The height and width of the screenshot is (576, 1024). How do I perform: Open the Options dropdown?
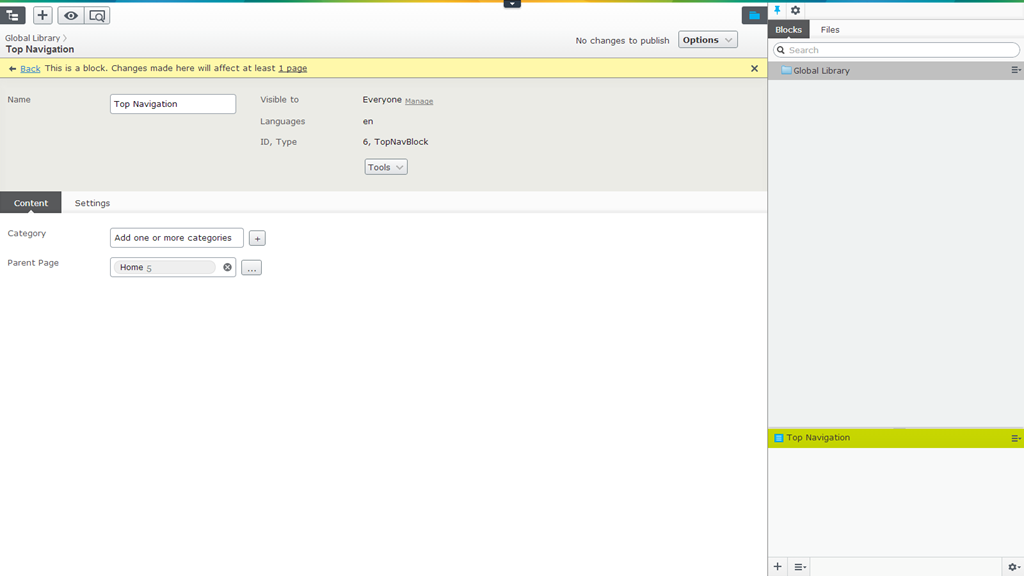708,40
